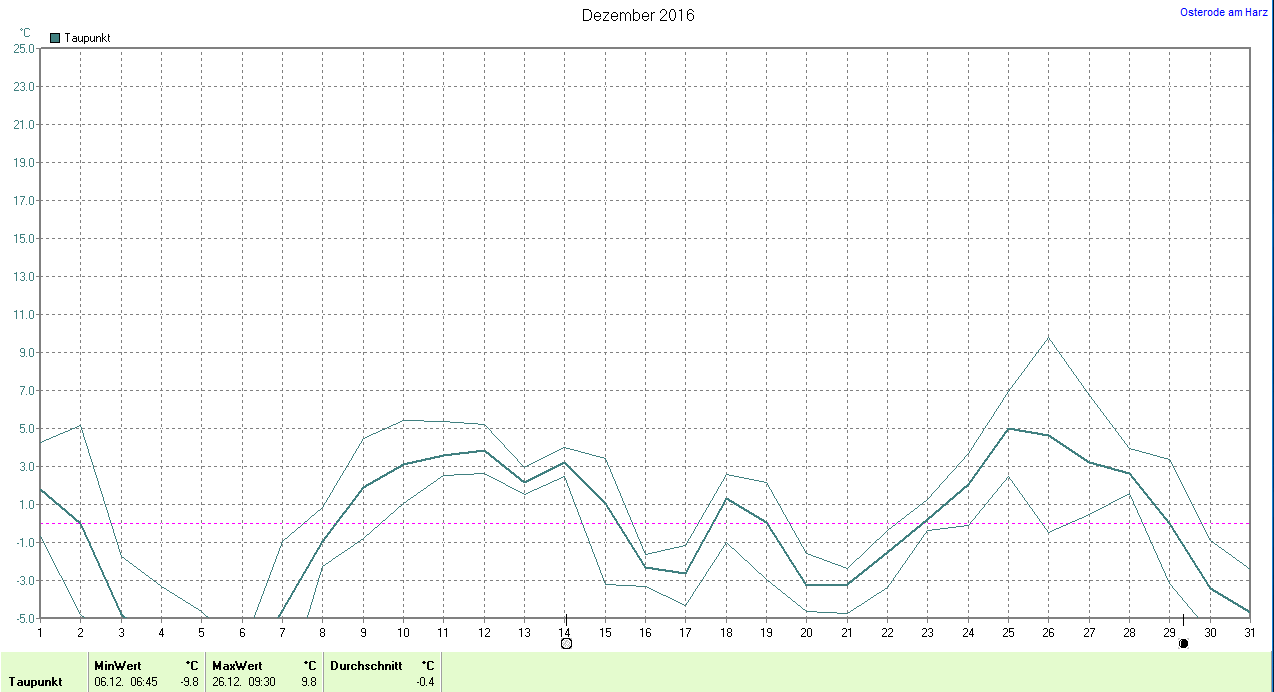Click the °C unit label above the y-axis
The image size is (1274, 692).
click(x=25, y=33)
